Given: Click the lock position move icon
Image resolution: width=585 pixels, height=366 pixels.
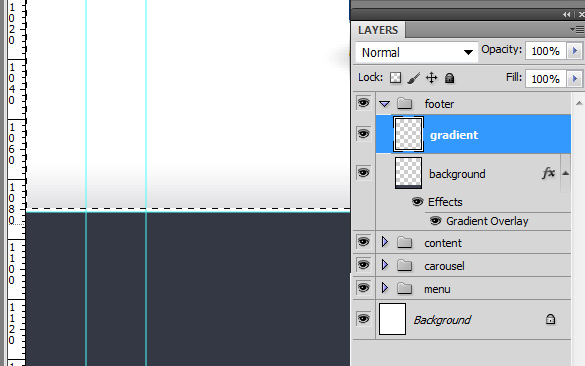Looking at the screenshot, I should (431, 78).
